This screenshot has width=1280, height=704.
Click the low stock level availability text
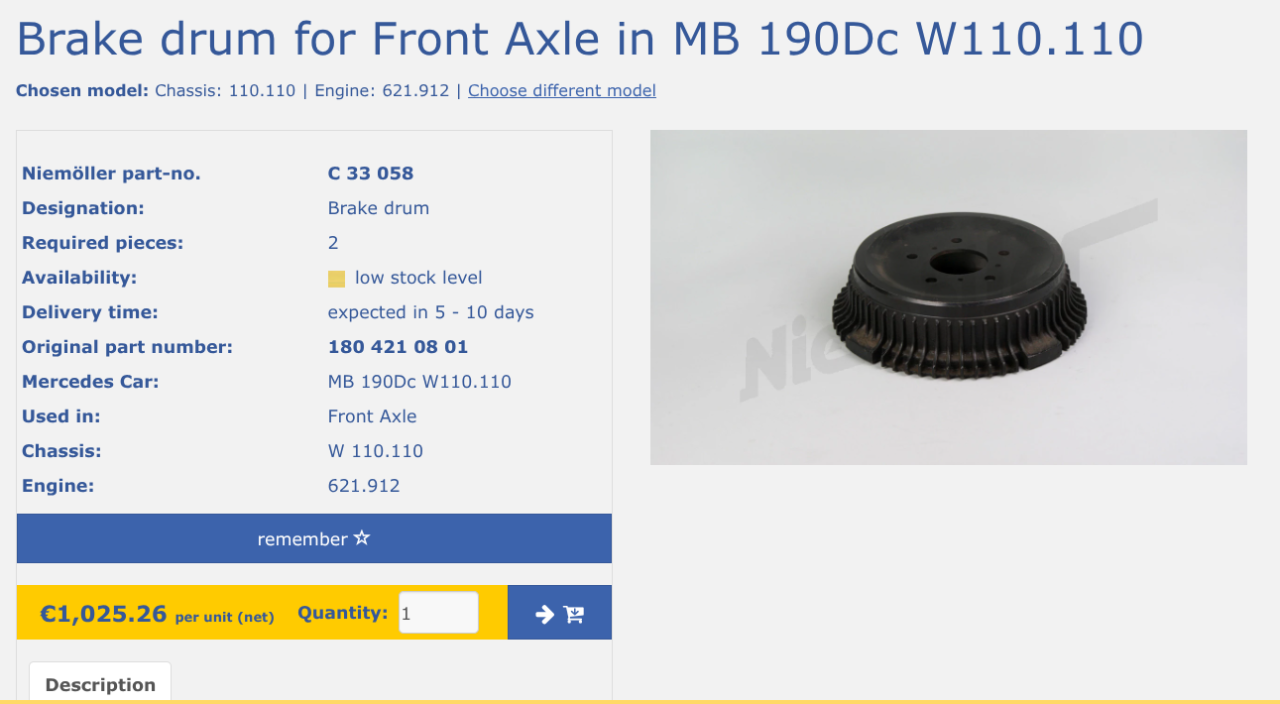419,278
